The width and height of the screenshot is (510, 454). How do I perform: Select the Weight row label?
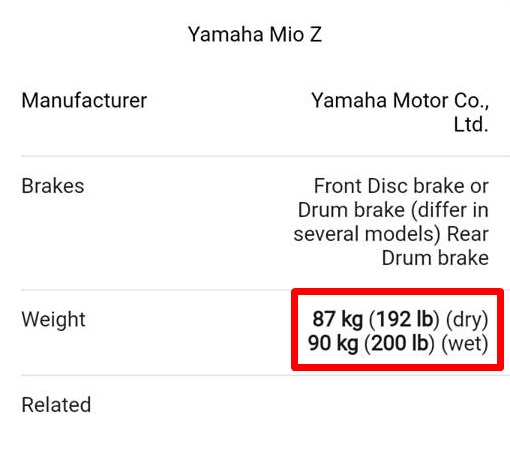pos(53,320)
